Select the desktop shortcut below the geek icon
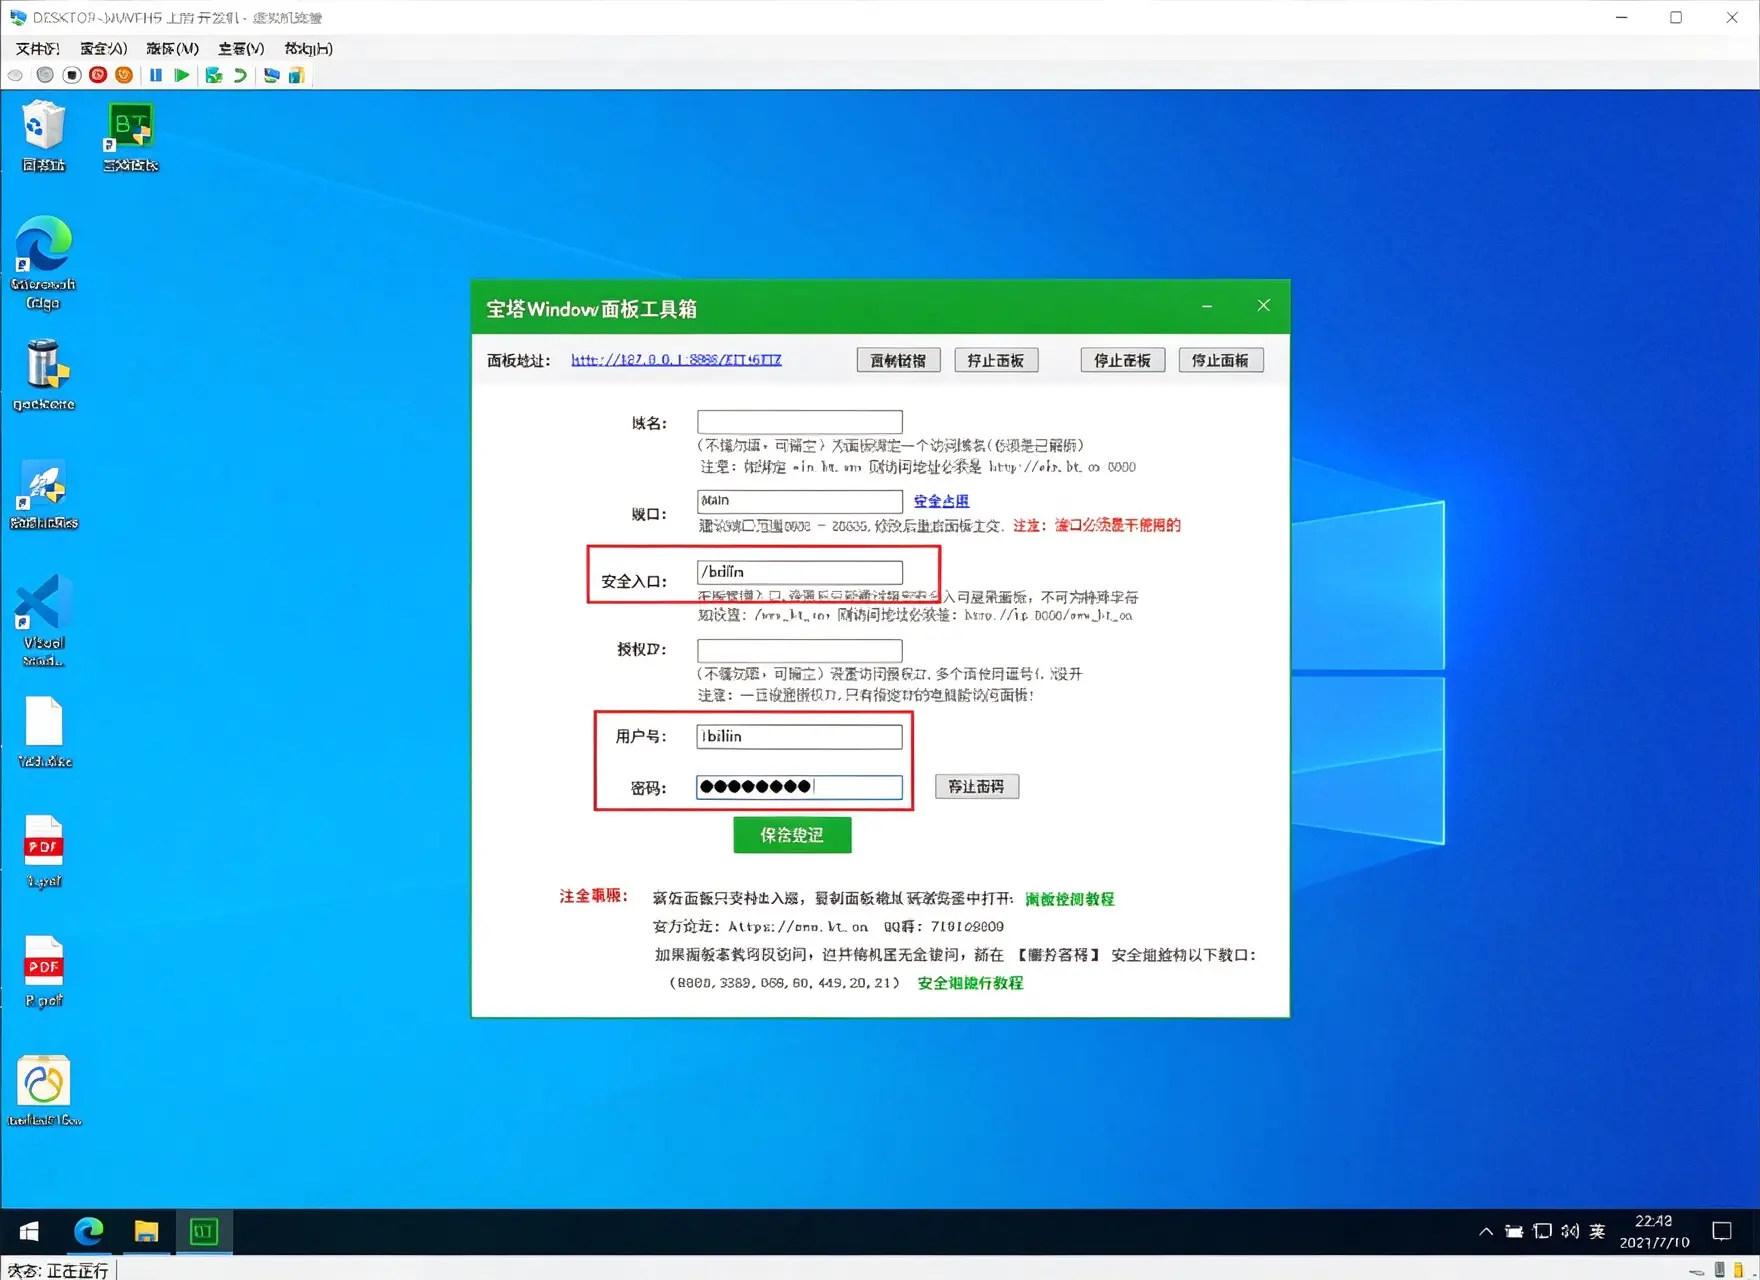Image resolution: width=1760 pixels, height=1280 pixels. tap(44, 494)
